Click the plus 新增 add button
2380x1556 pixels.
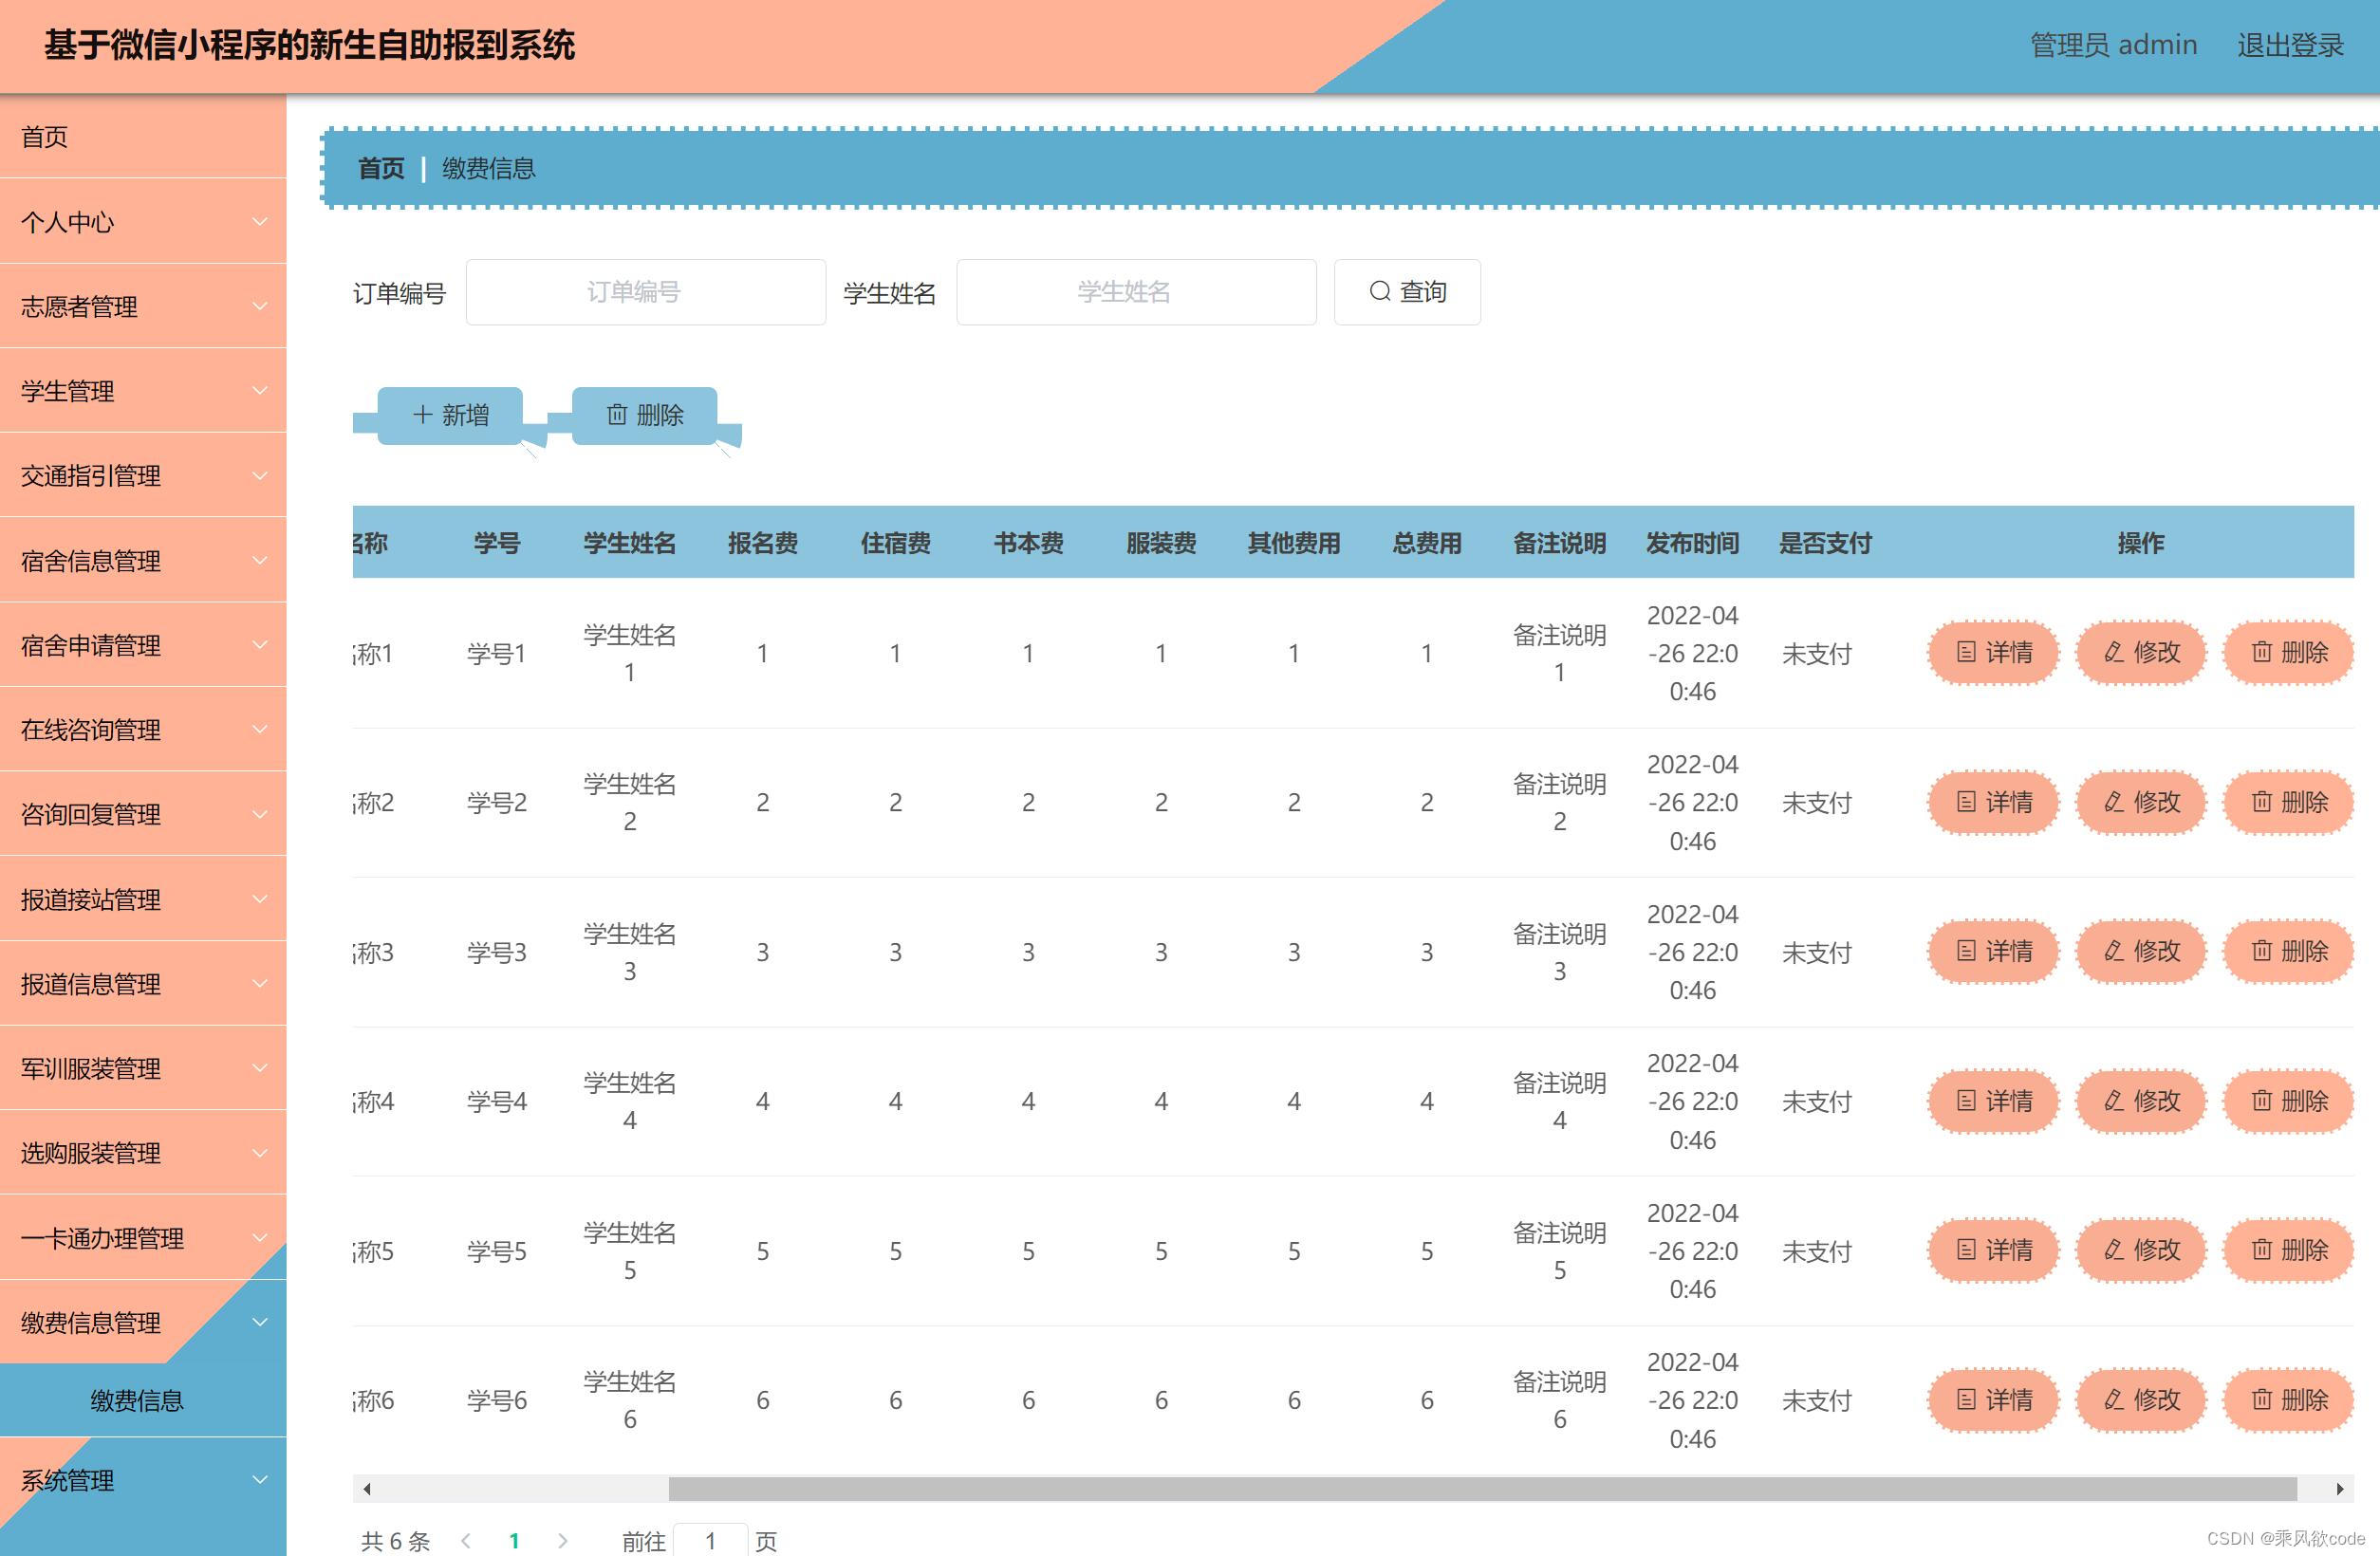click(x=450, y=415)
